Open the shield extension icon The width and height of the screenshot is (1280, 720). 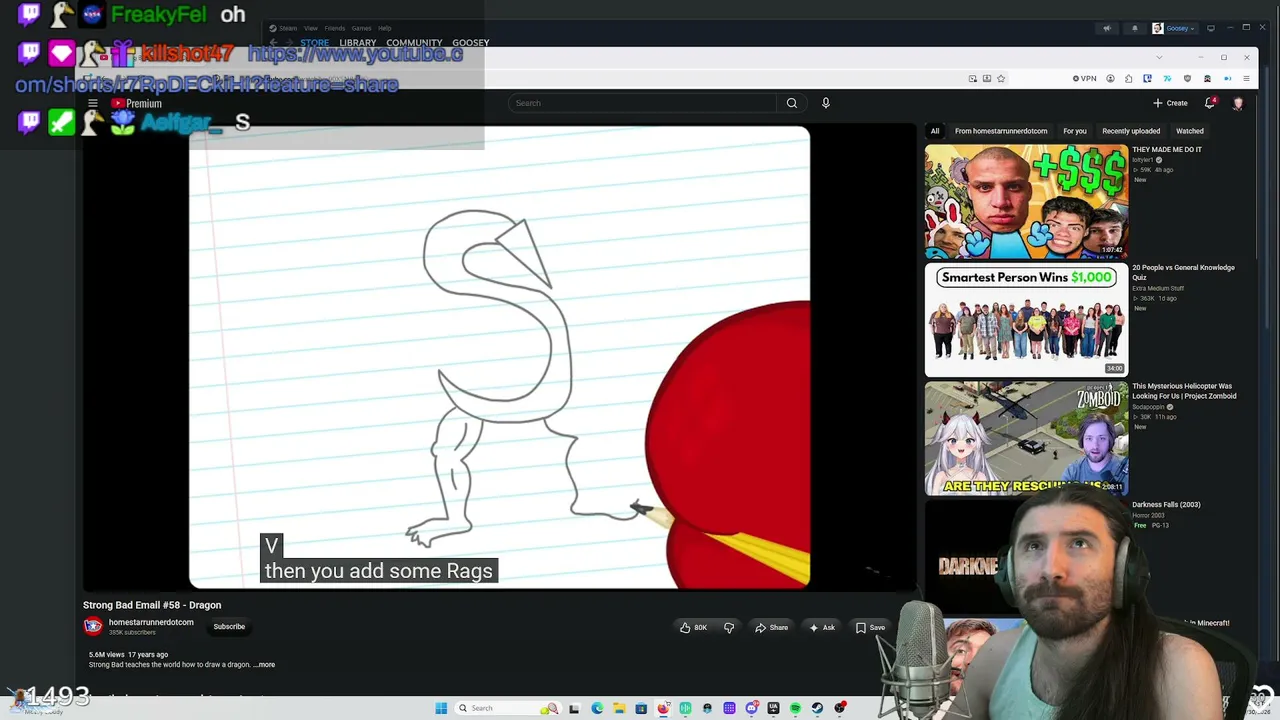point(1188,78)
